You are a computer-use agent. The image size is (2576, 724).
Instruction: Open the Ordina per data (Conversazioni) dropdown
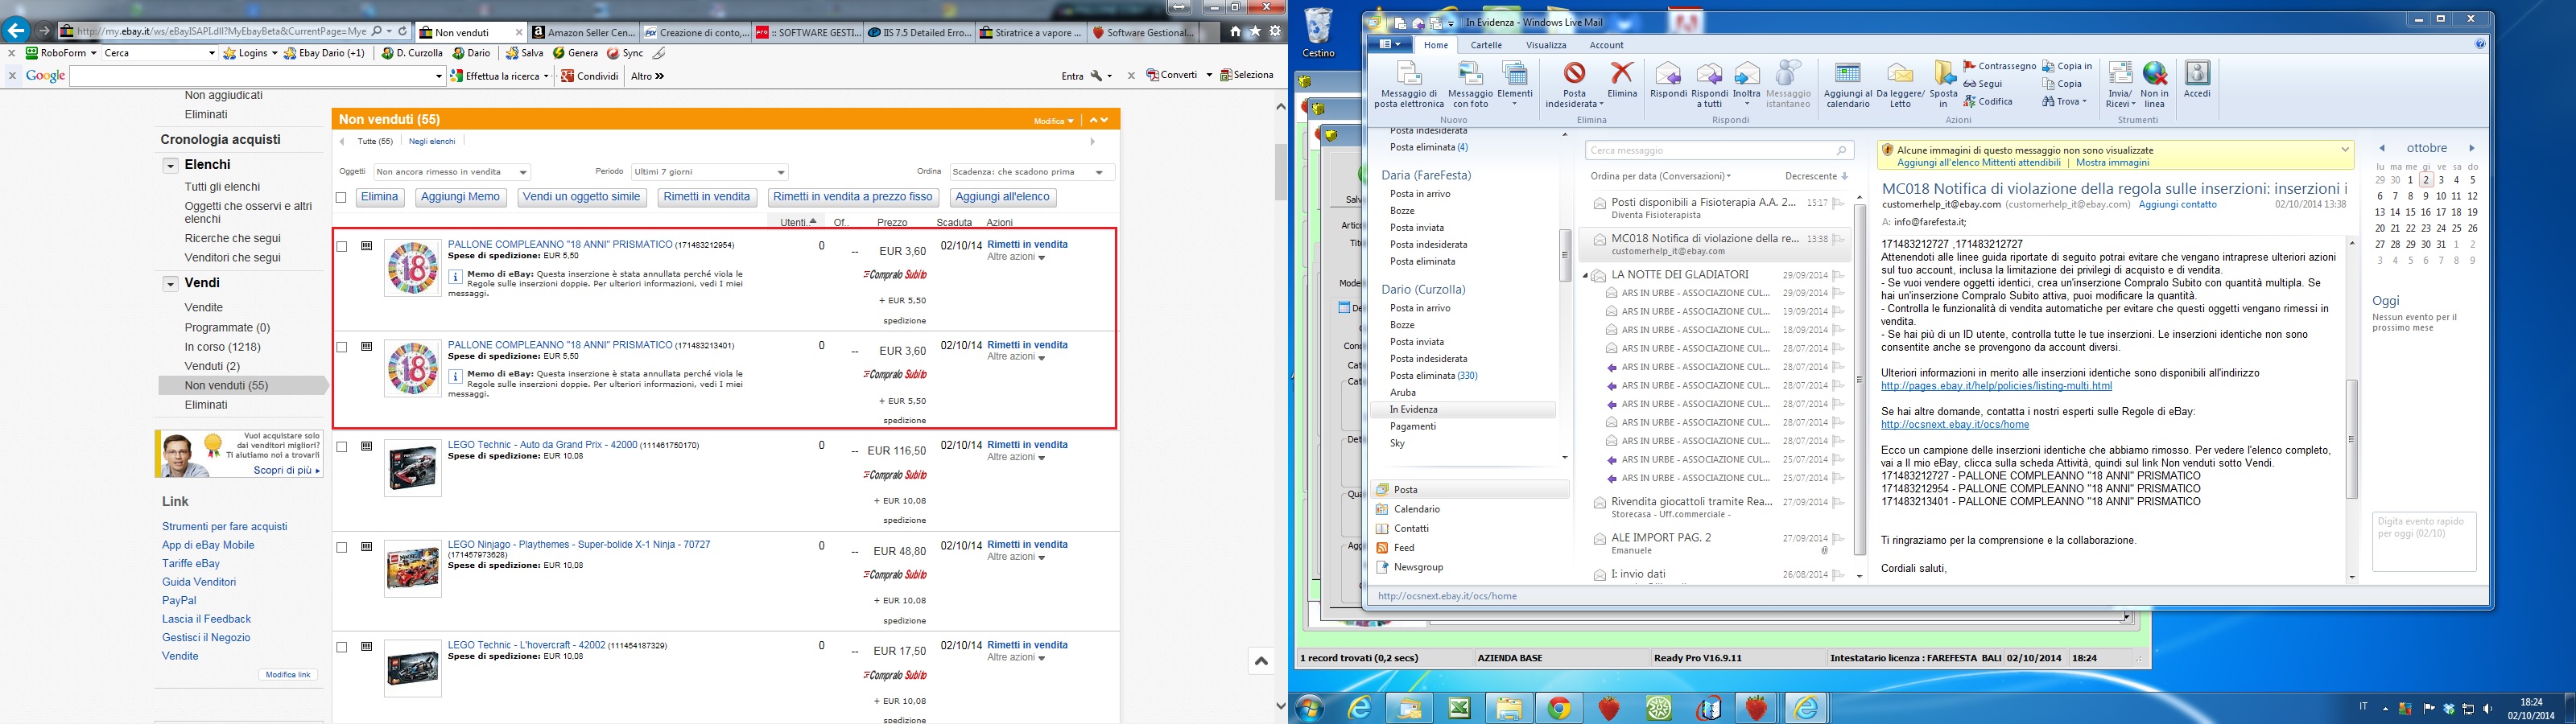tap(1661, 176)
